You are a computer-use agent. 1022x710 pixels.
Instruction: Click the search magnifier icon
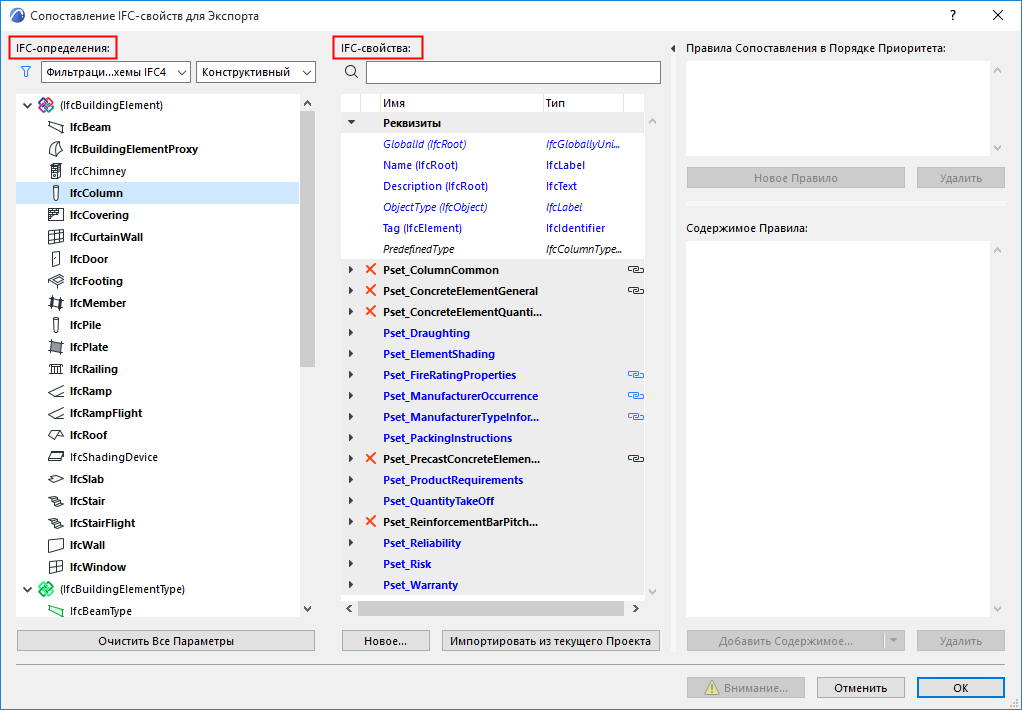[x=351, y=72]
